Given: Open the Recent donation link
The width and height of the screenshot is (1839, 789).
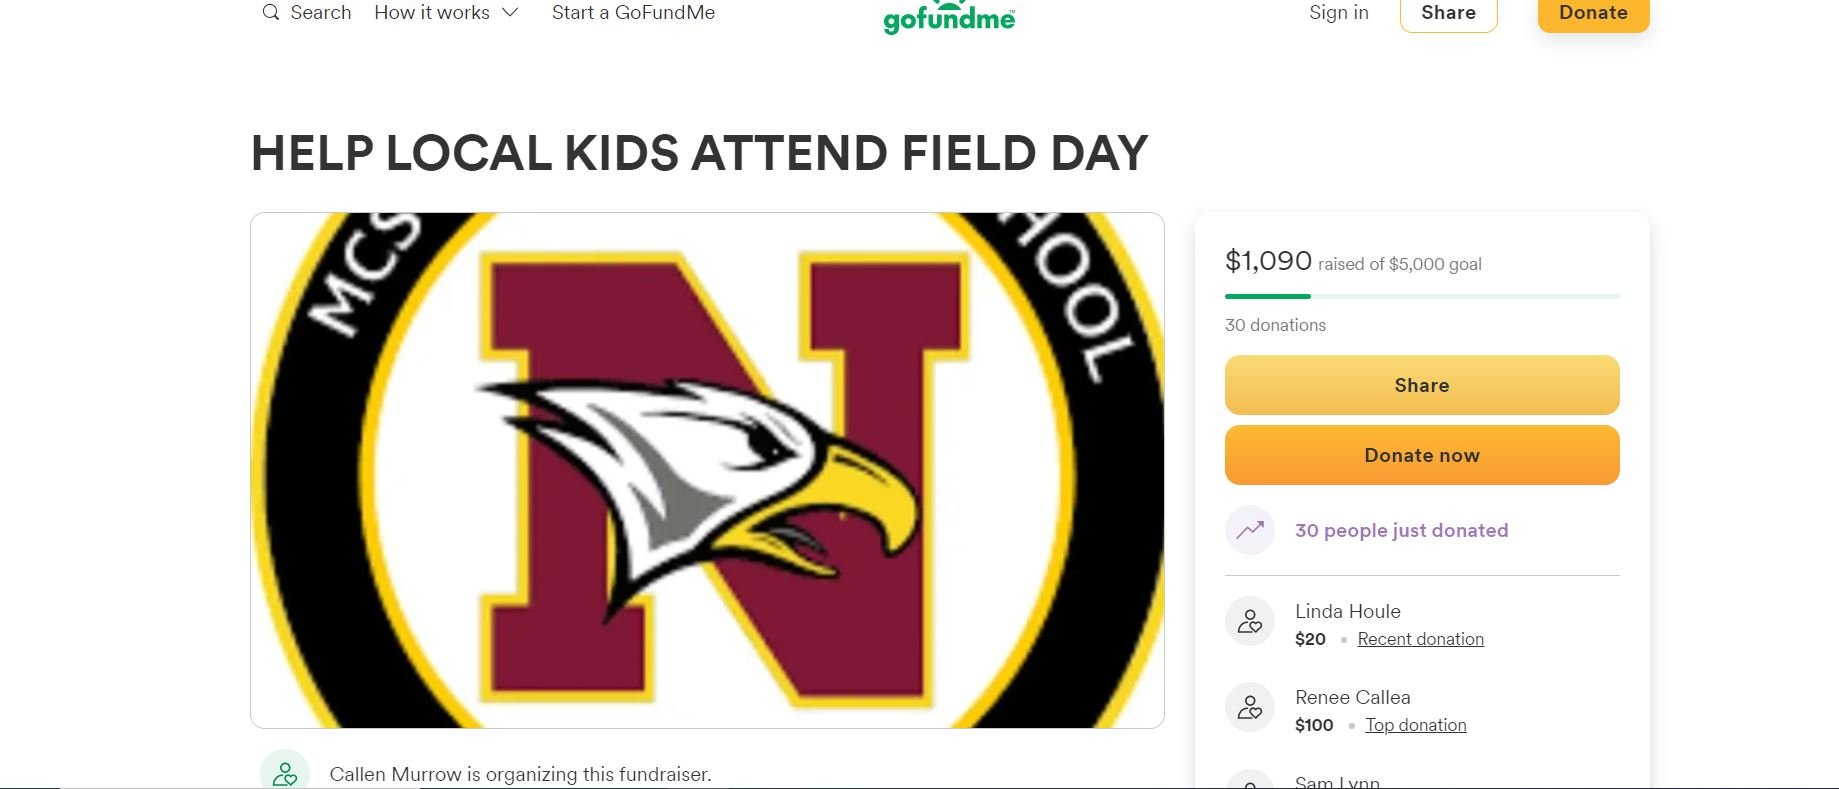Looking at the screenshot, I should click(1420, 639).
